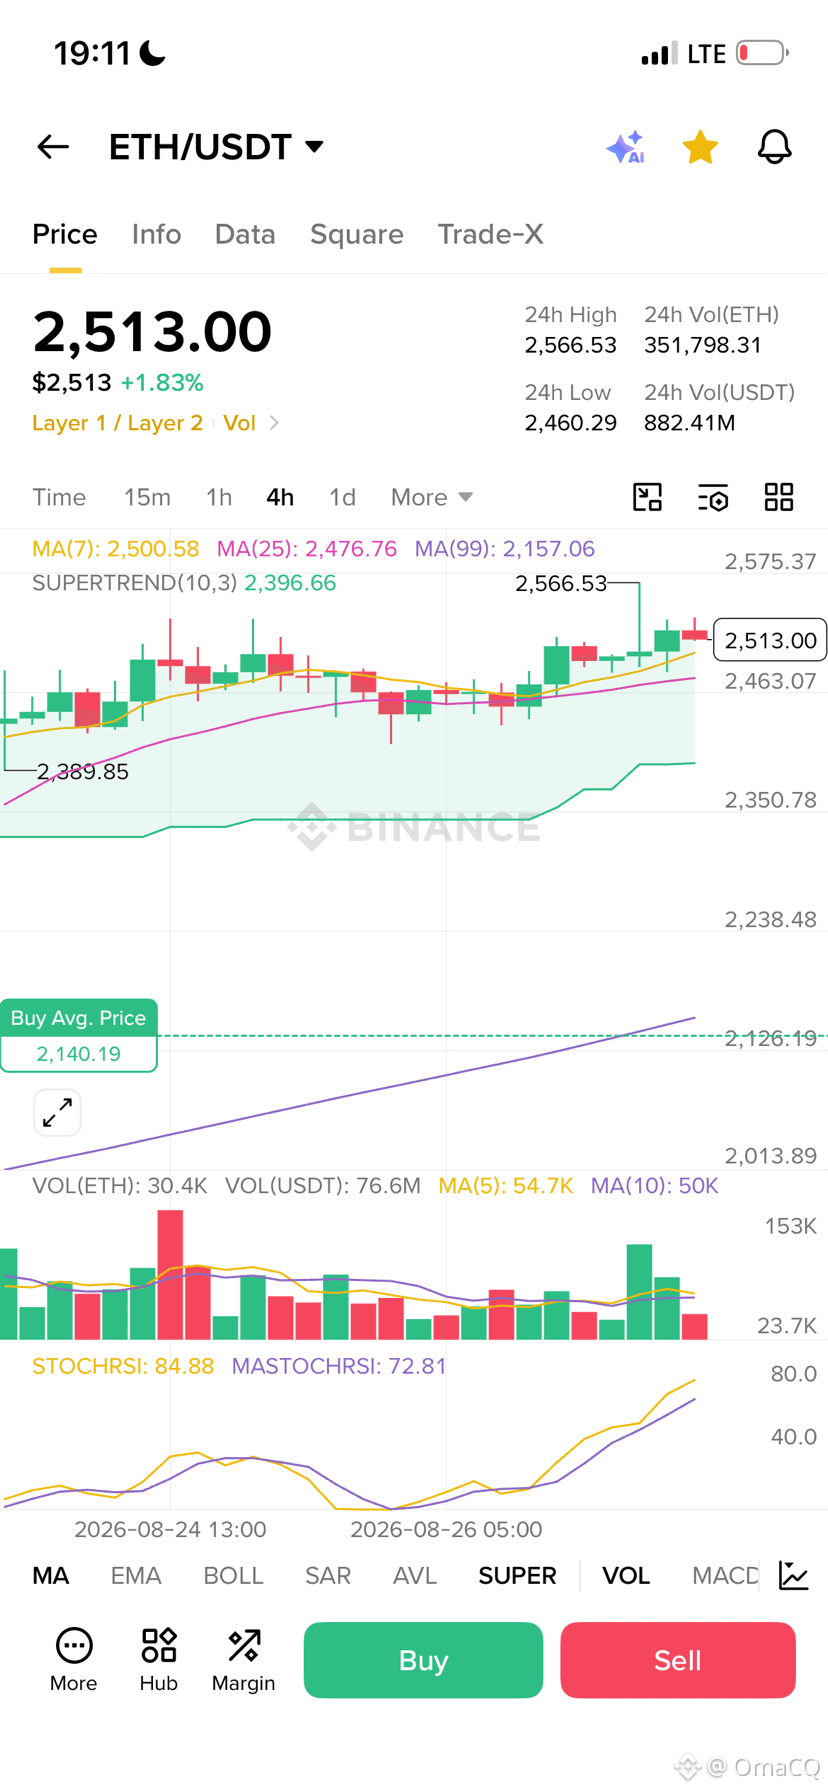Select the 1h chart interval
828x1792 pixels.
pos(219,497)
